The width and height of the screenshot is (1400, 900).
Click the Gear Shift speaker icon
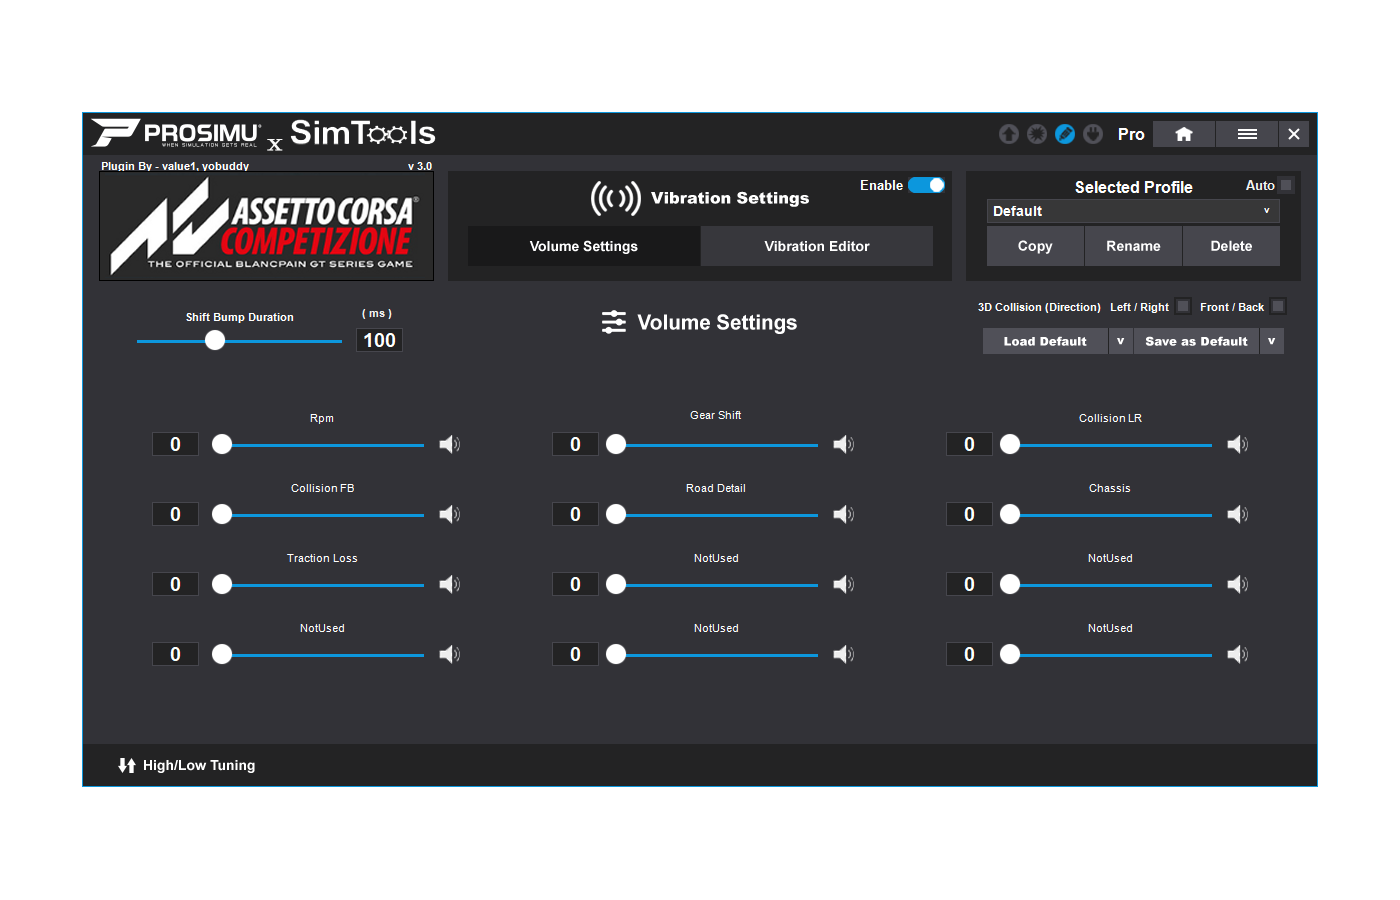point(843,444)
